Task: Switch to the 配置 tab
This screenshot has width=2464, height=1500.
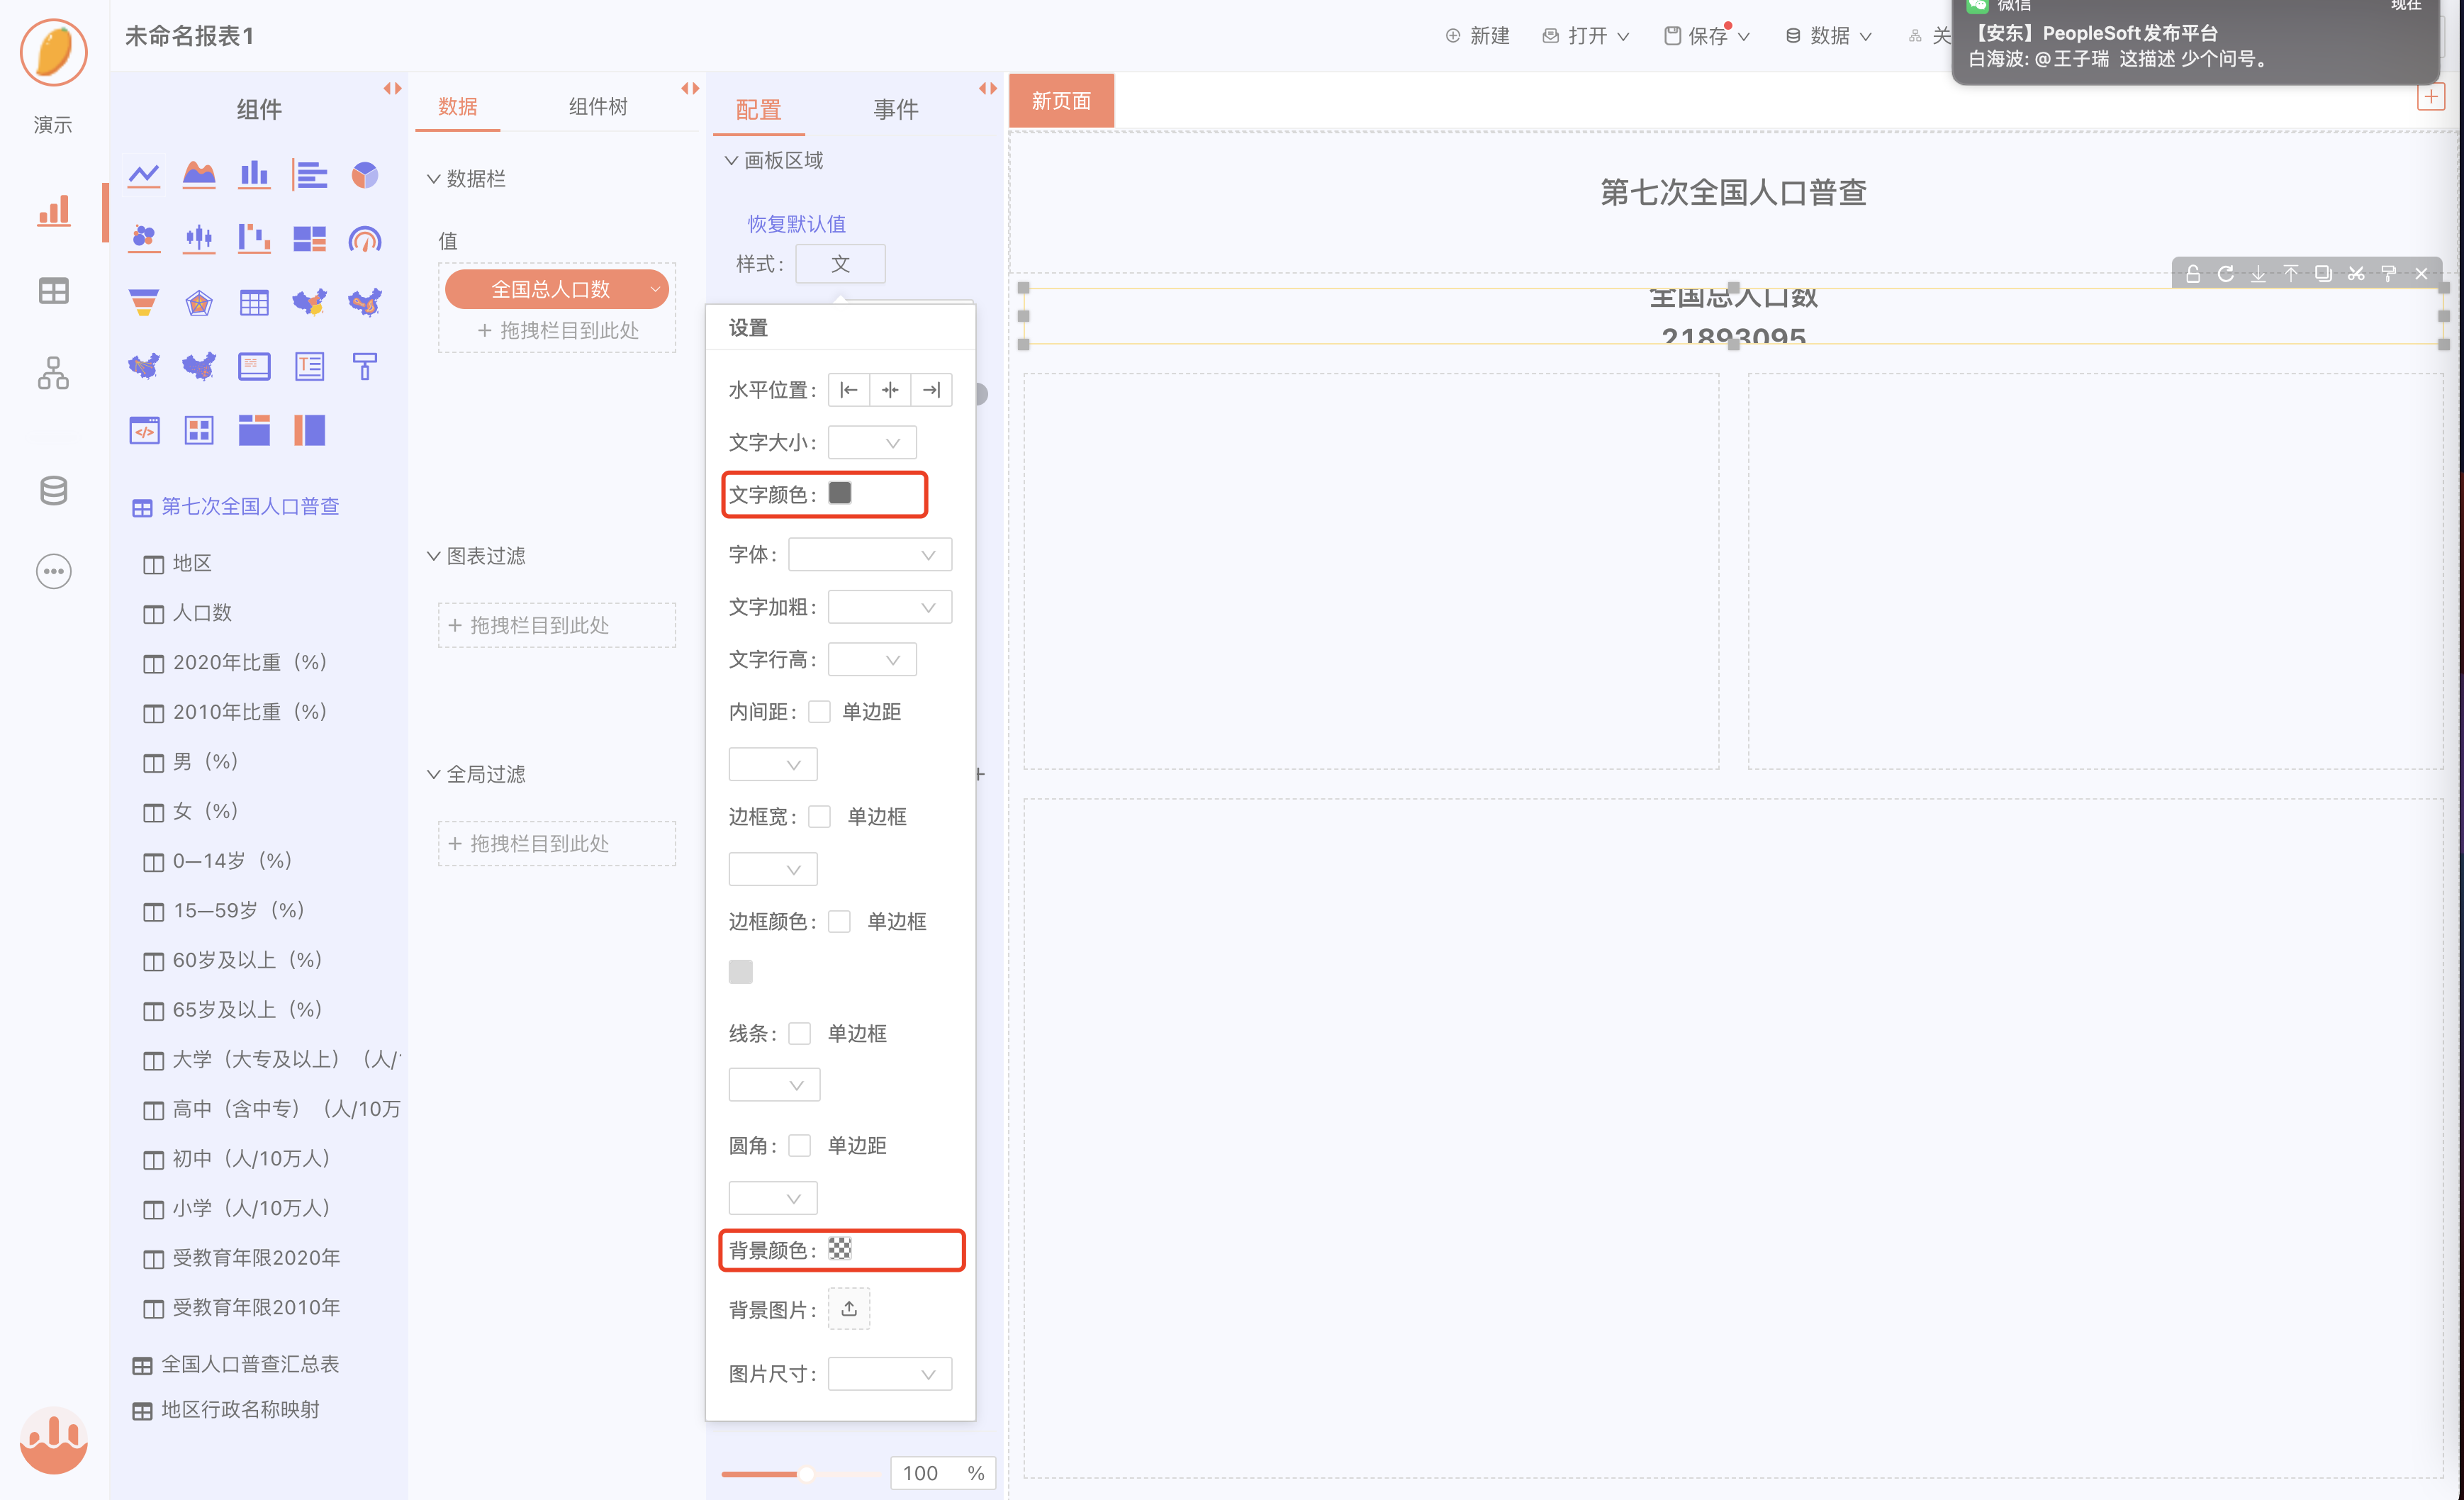Action: pyautogui.click(x=758, y=109)
